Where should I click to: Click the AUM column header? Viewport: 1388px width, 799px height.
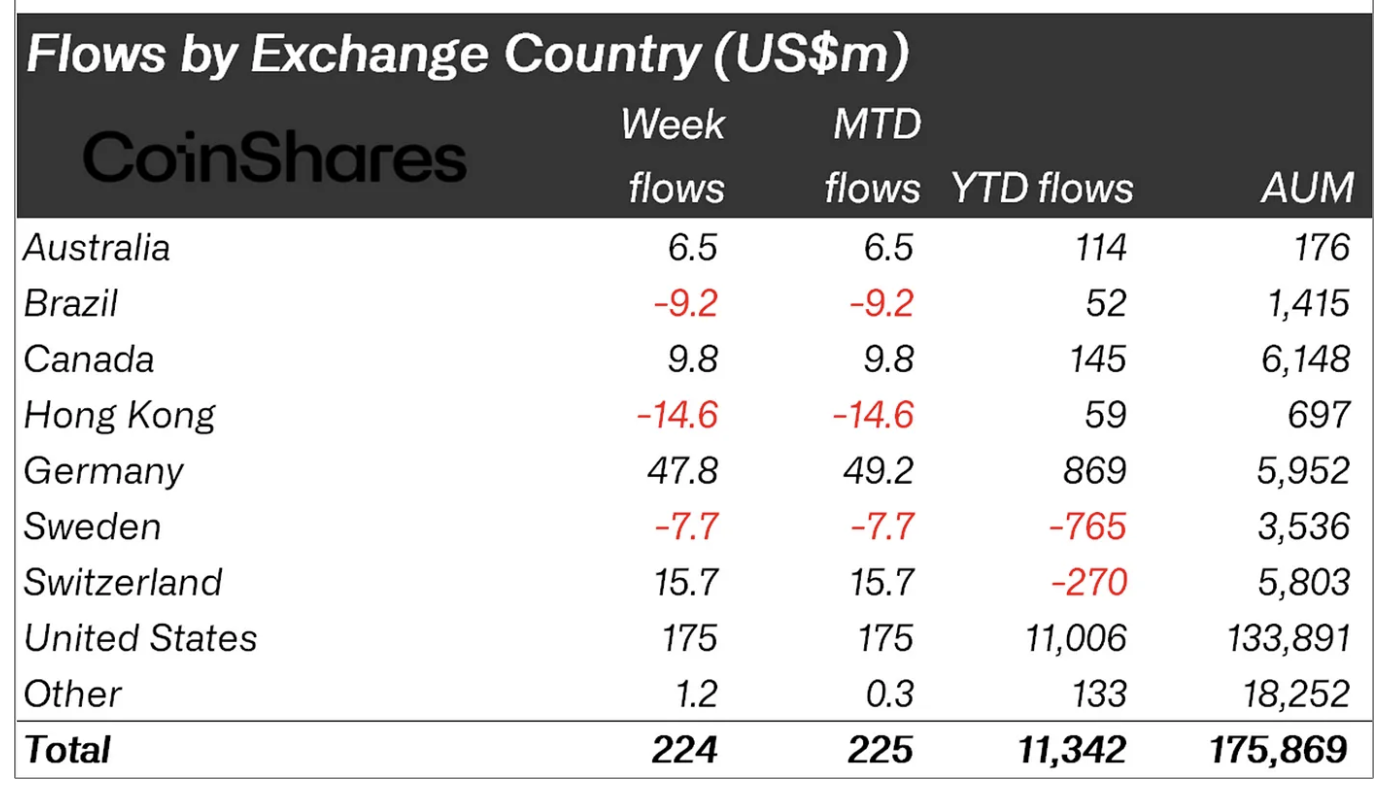(1308, 188)
